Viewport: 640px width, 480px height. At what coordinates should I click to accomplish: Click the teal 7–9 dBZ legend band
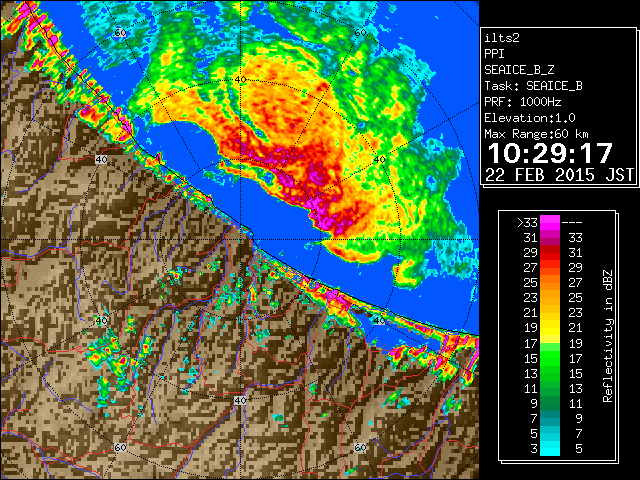coord(550,419)
